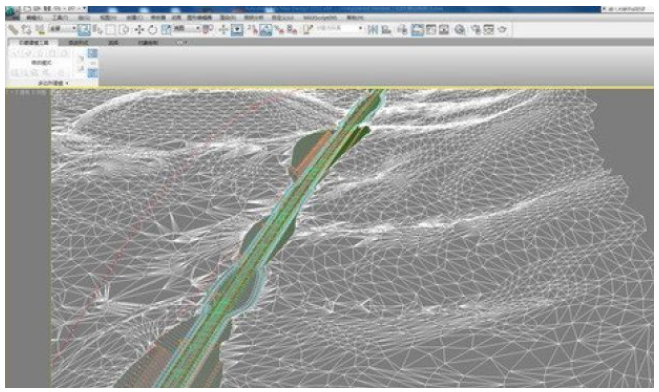Click the viewport label in perspective view
The height and width of the screenshot is (392, 659).
pyautogui.click(x=28, y=92)
